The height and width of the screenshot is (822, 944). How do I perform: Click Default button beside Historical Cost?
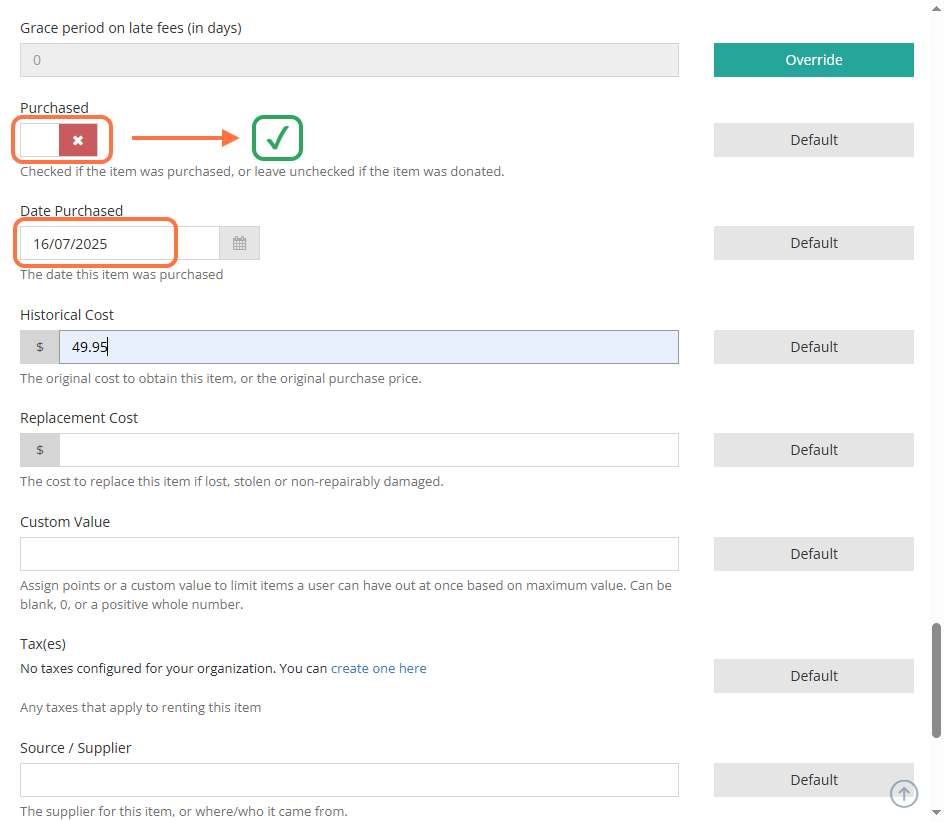[813, 347]
